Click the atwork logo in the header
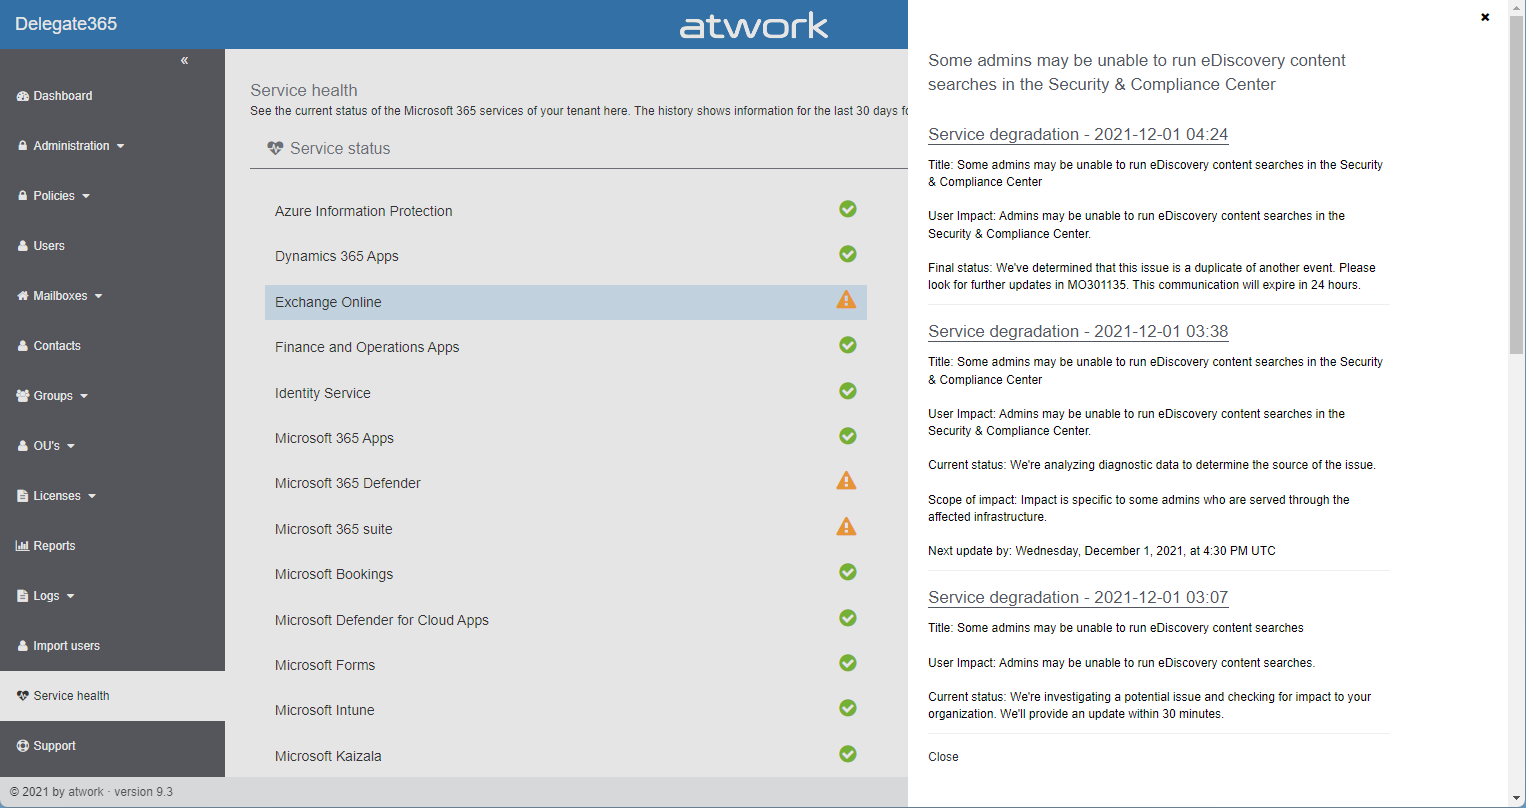Viewport: 1526px width, 808px height. [x=754, y=25]
